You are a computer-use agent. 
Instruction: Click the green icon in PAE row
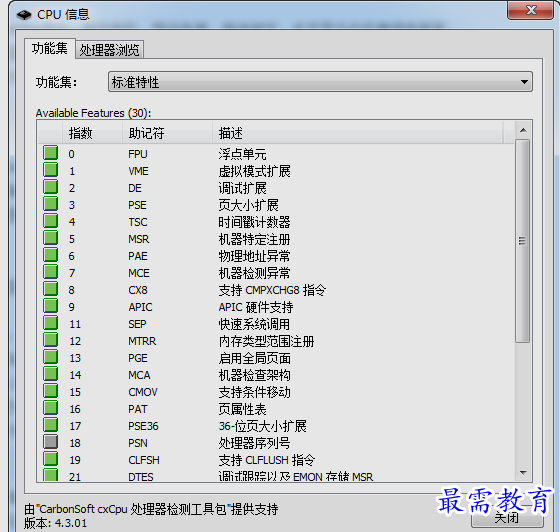tap(50, 255)
